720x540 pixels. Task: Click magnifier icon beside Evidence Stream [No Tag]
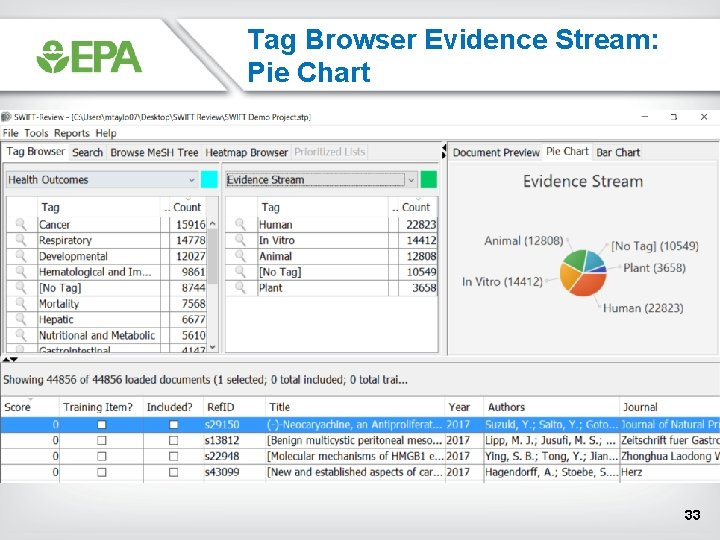coord(240,271)
